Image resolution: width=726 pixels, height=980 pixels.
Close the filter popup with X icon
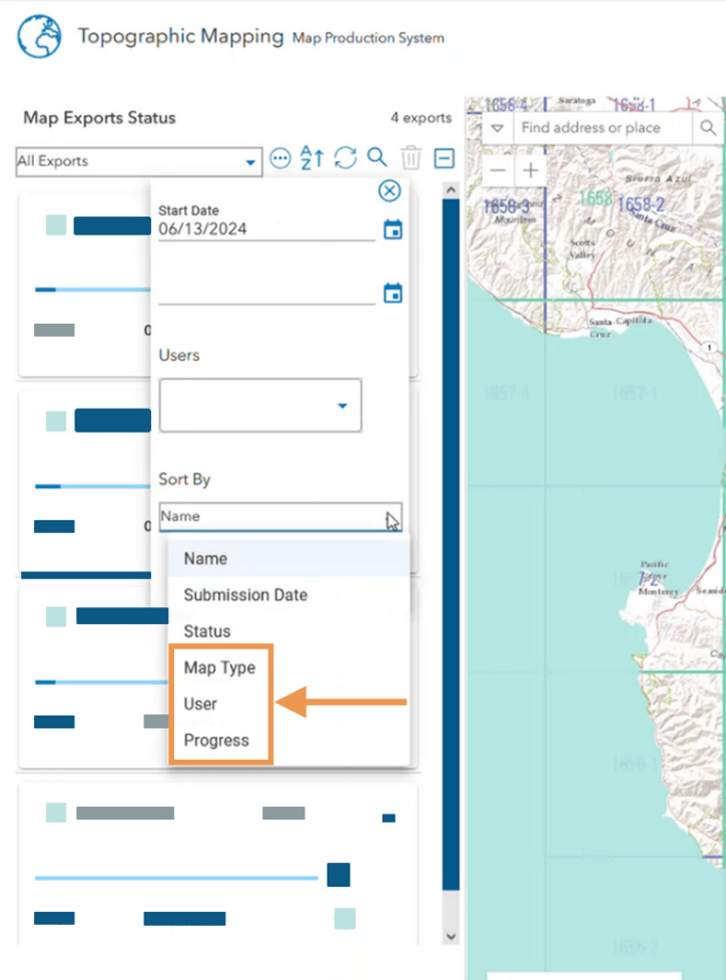(389, 190)
